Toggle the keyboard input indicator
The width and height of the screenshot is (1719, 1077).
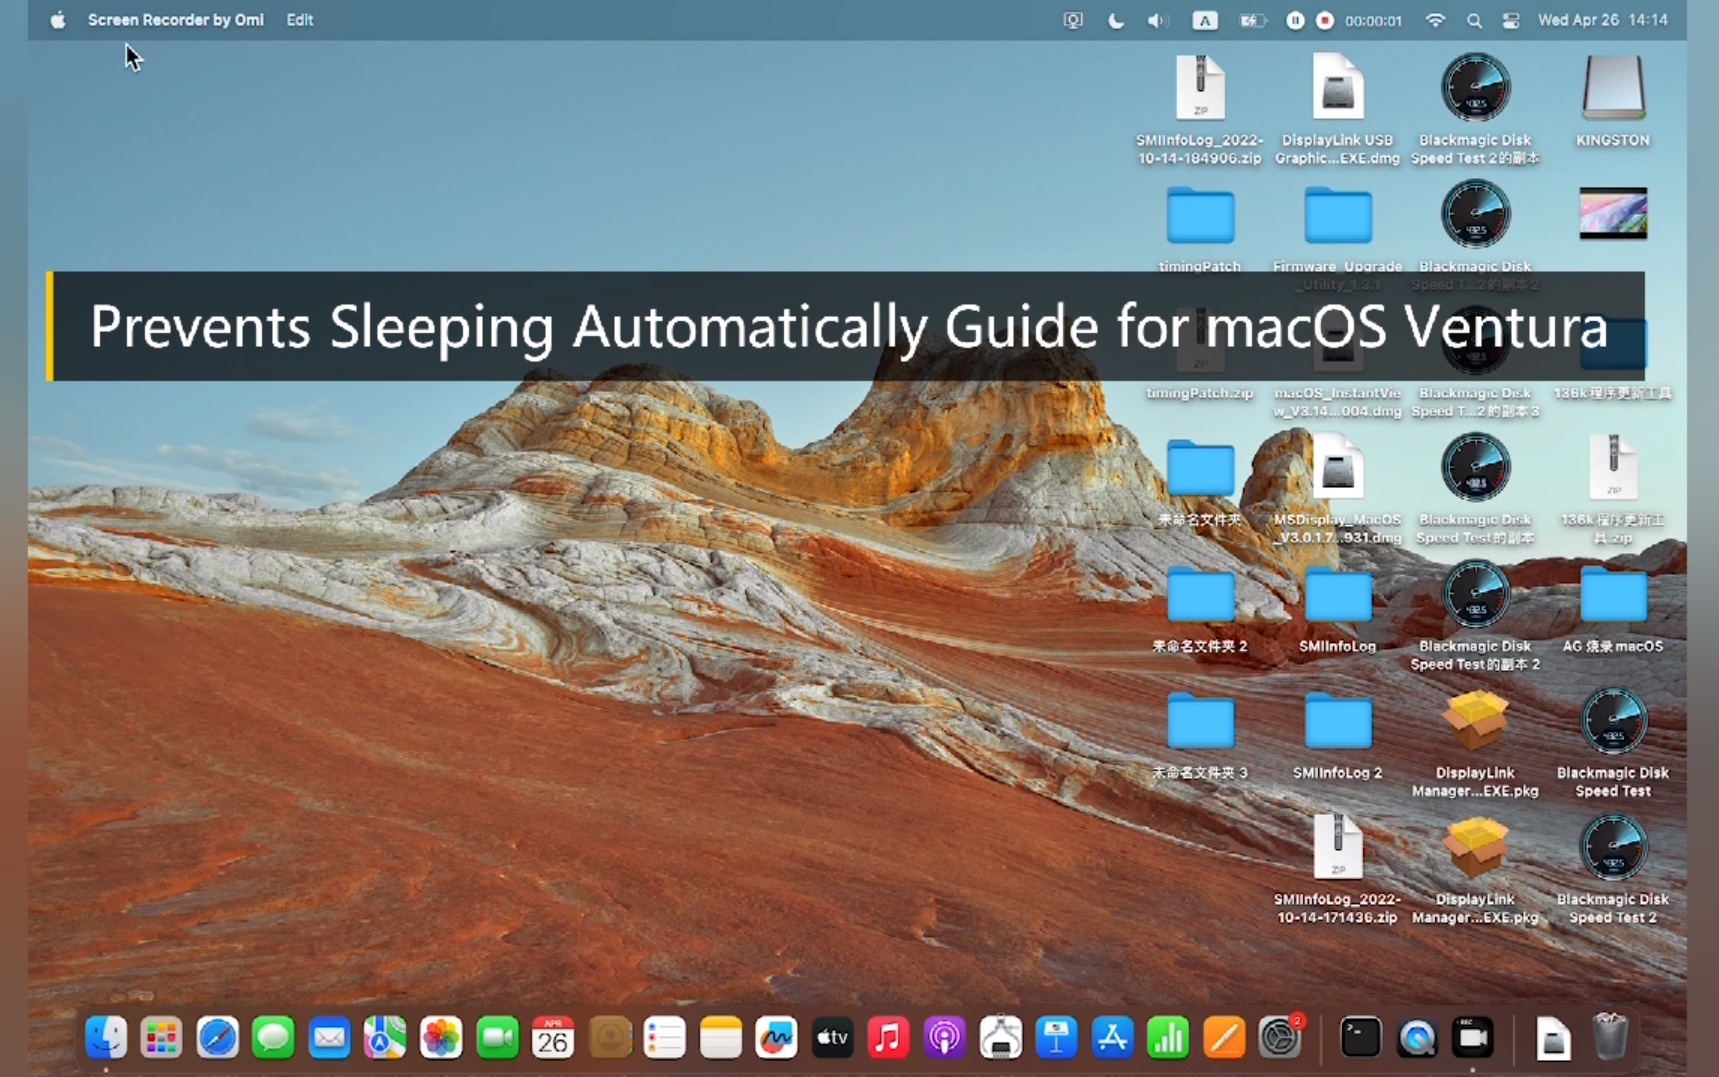[x=1205, y=20]
